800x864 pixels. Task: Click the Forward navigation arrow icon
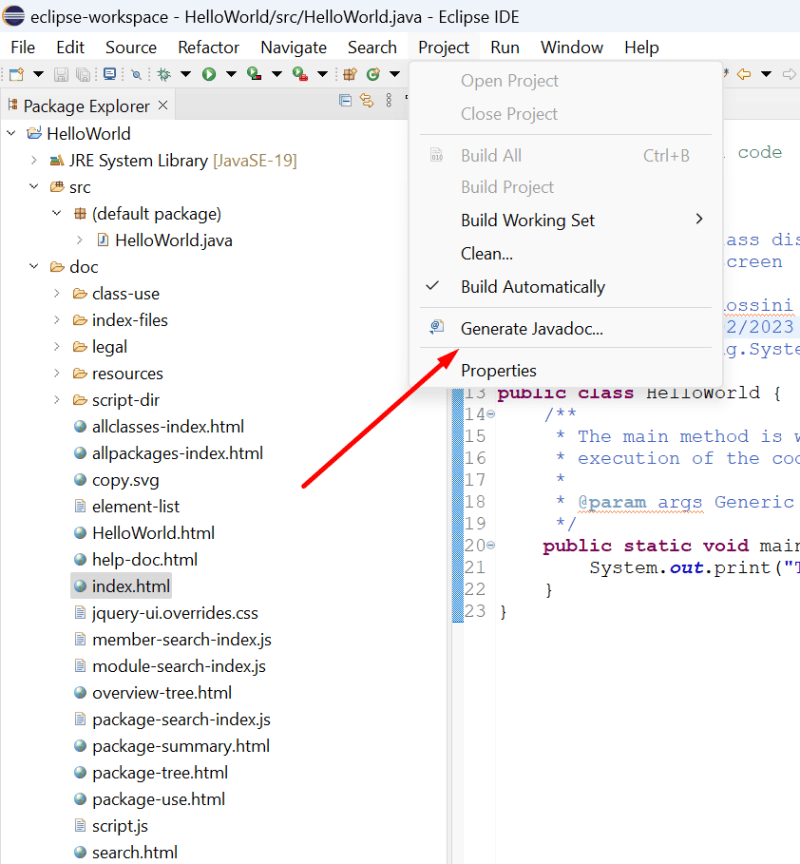click(790, 74)
